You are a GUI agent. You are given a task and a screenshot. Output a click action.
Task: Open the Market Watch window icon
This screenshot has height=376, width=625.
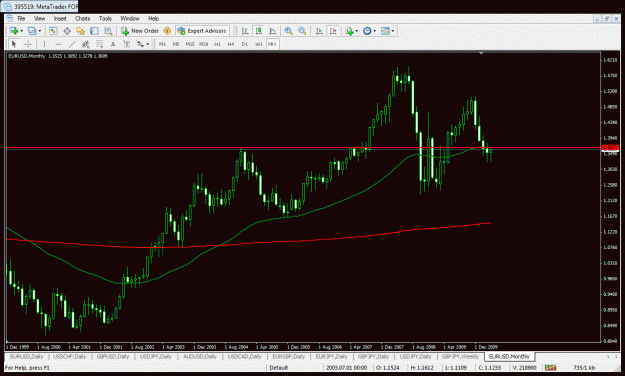[53, 31]
